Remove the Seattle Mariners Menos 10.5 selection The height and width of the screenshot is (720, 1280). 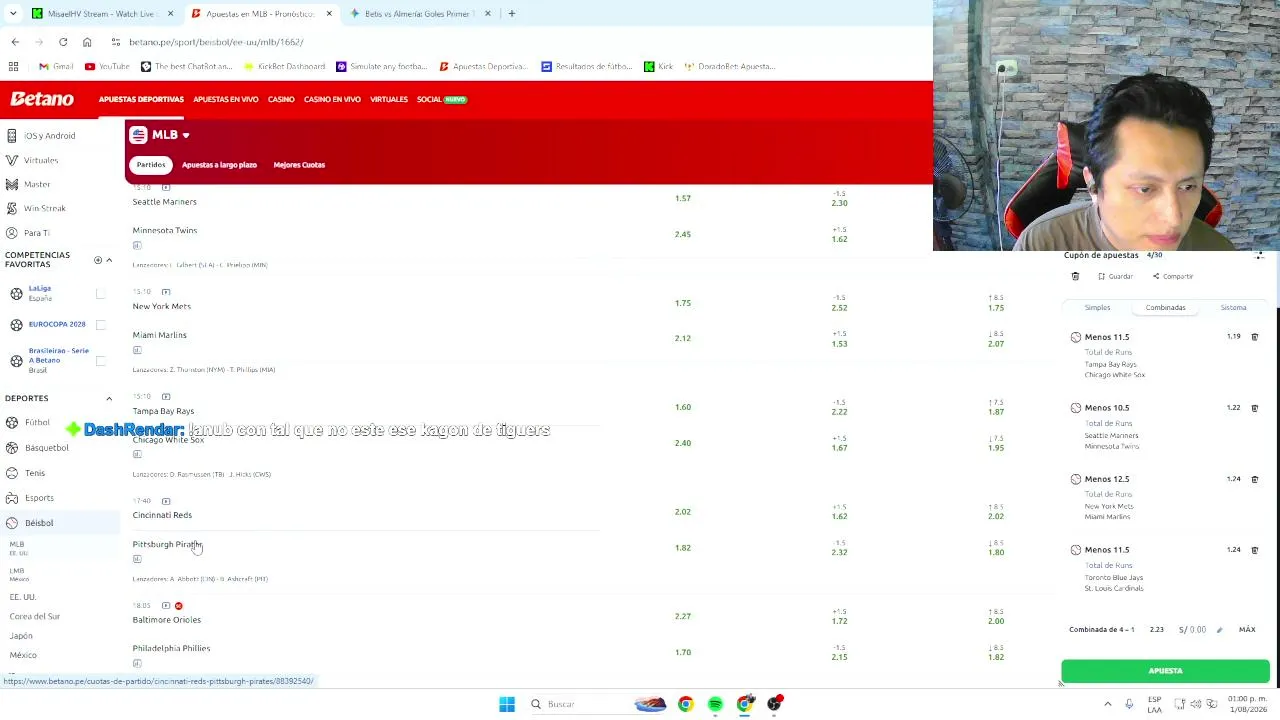point(1255,408)
